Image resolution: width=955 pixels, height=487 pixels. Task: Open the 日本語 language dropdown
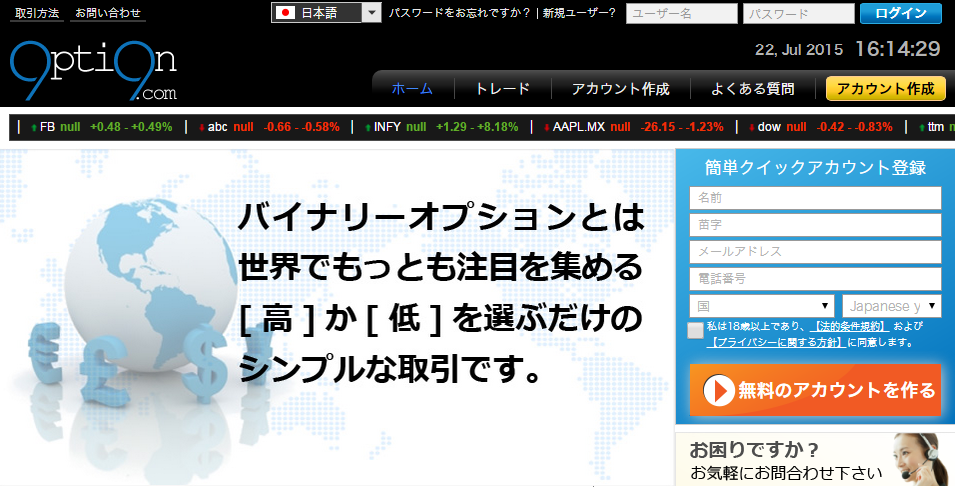[326, 13]
